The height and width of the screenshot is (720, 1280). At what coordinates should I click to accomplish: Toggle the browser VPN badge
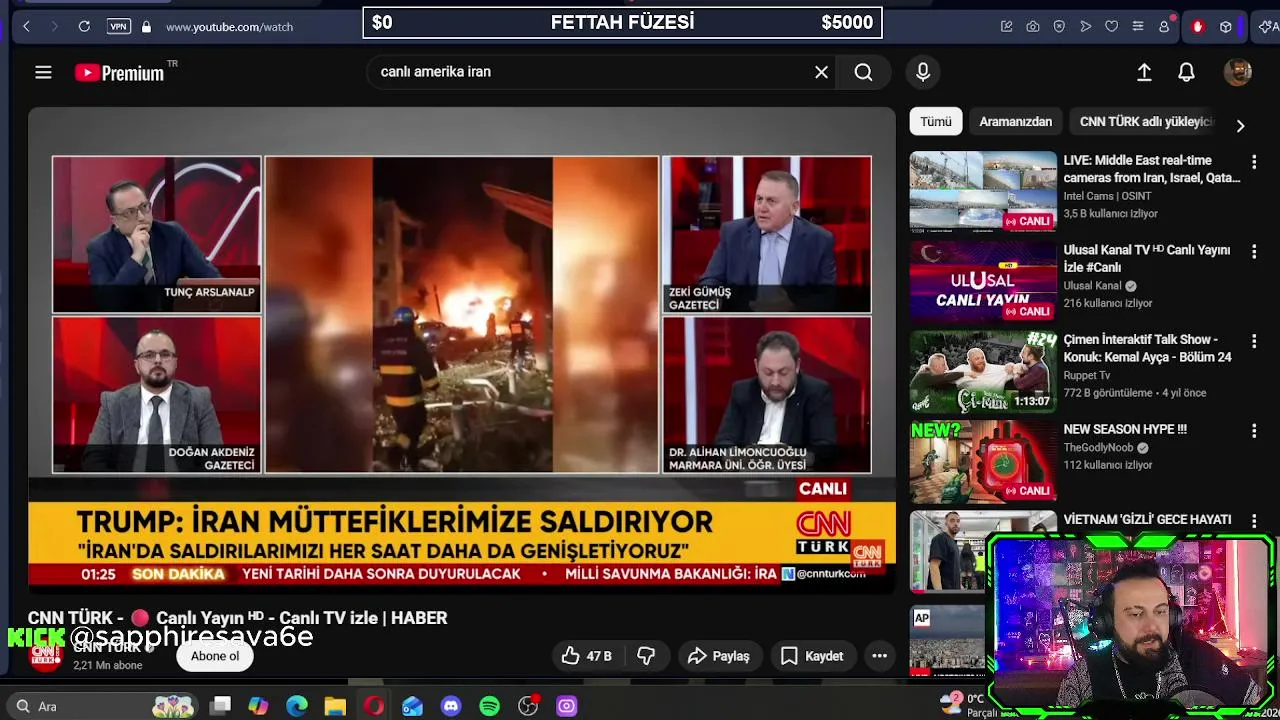[118, 27]
